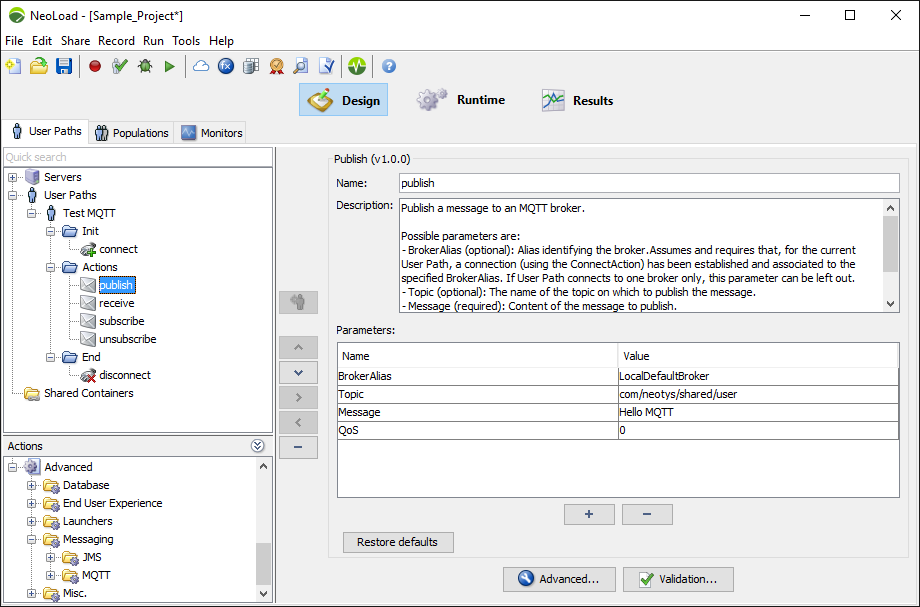The width and height of the screenshot is (920, 607).
Task: Select the subscribe action in the tree
Action: pyautogui.click(x=121, y=321)
